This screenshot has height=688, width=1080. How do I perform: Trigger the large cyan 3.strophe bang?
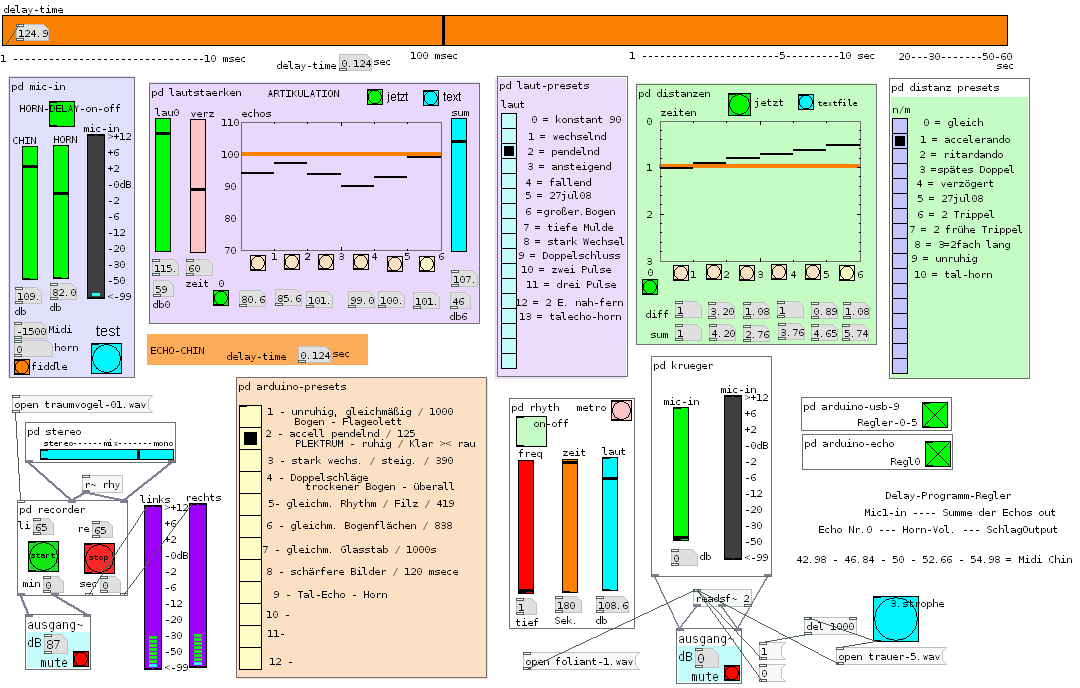[x=895, y=619]
